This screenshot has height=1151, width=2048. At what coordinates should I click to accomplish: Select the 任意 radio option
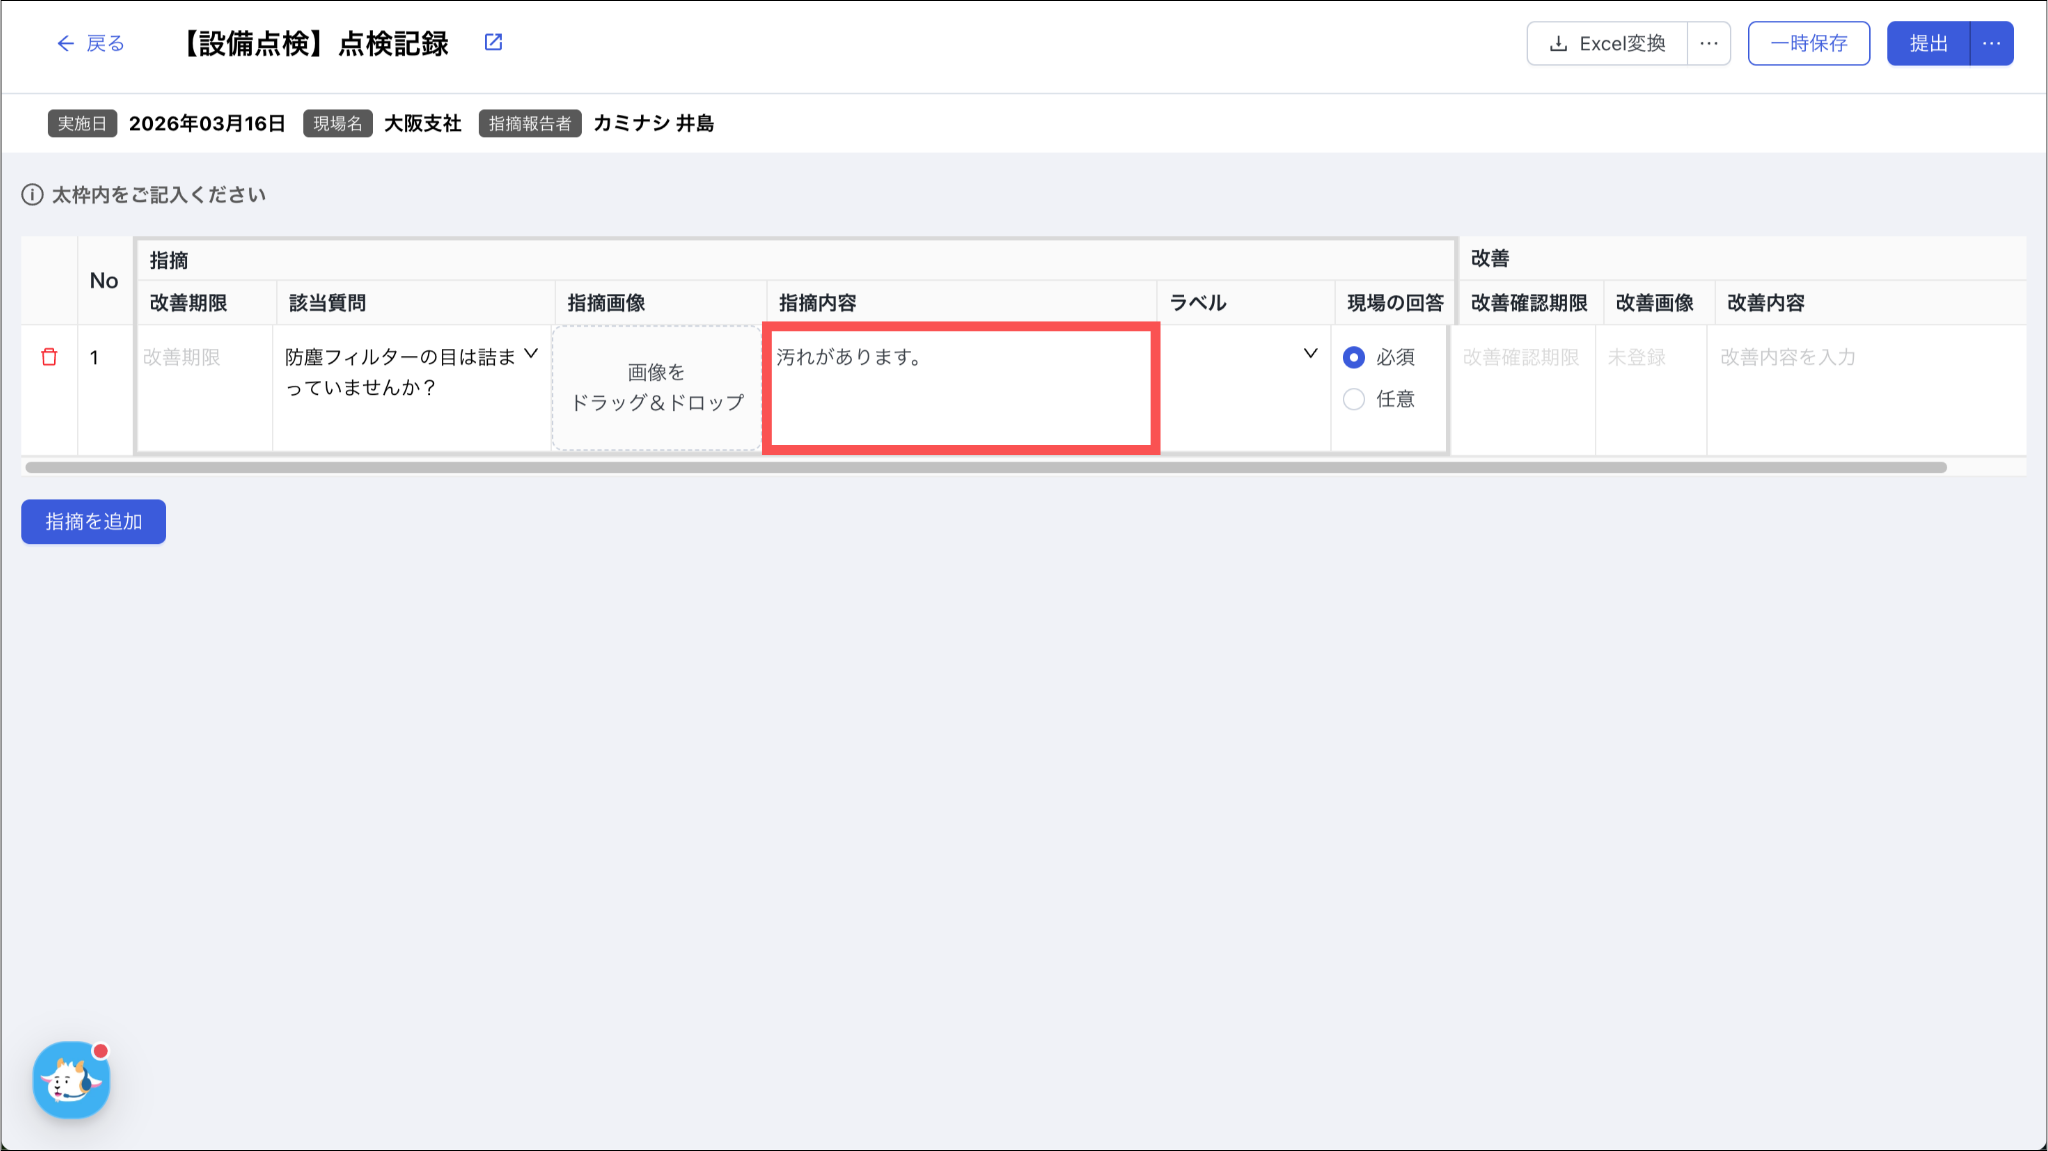[1354, 399]
